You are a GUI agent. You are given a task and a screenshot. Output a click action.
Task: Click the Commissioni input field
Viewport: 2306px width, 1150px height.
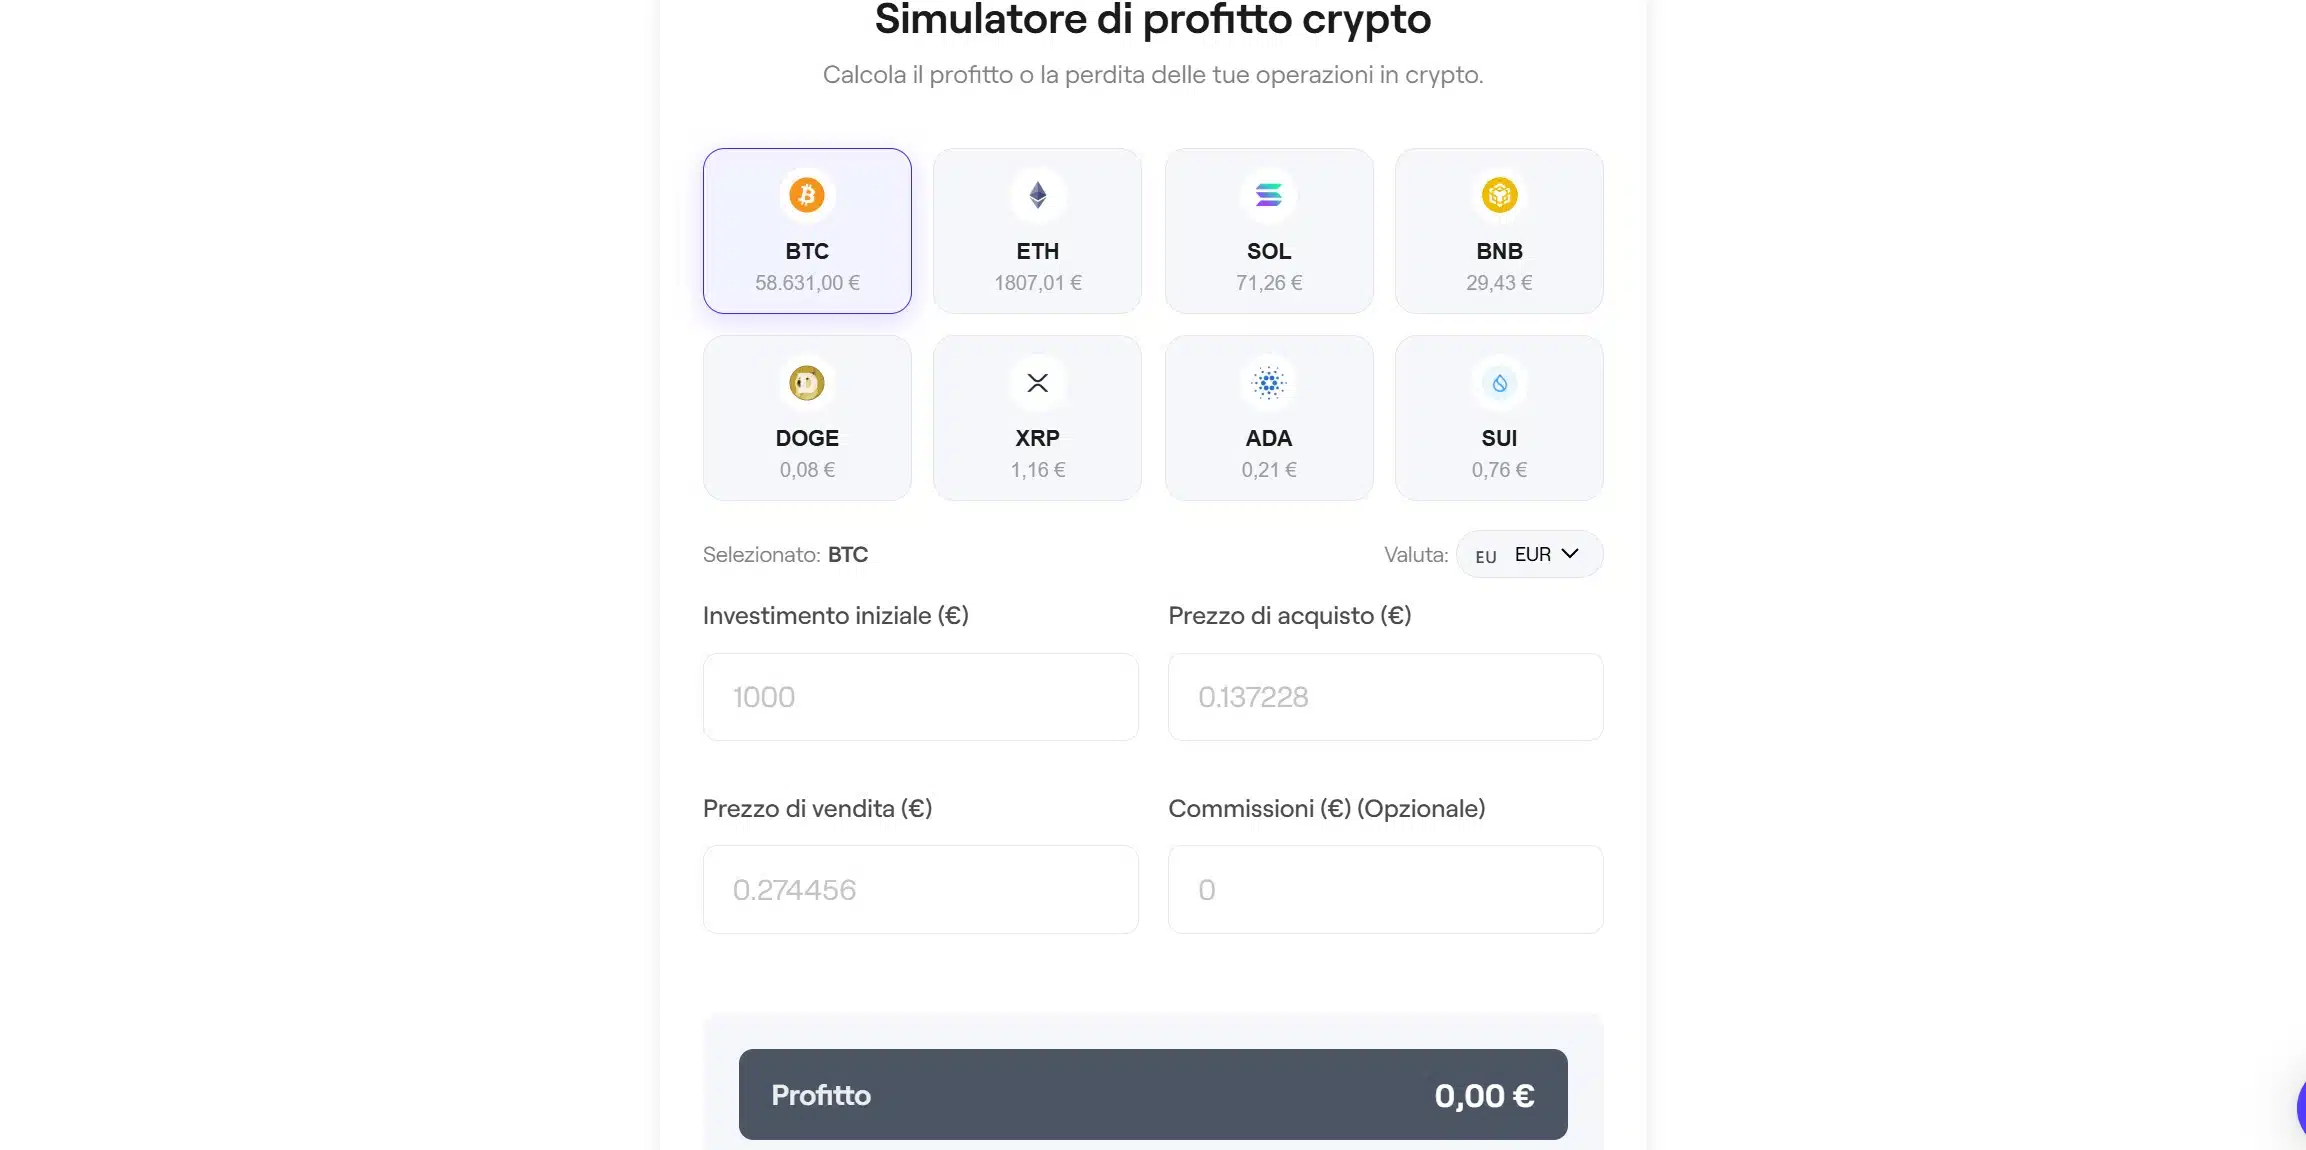(1385, 889)
